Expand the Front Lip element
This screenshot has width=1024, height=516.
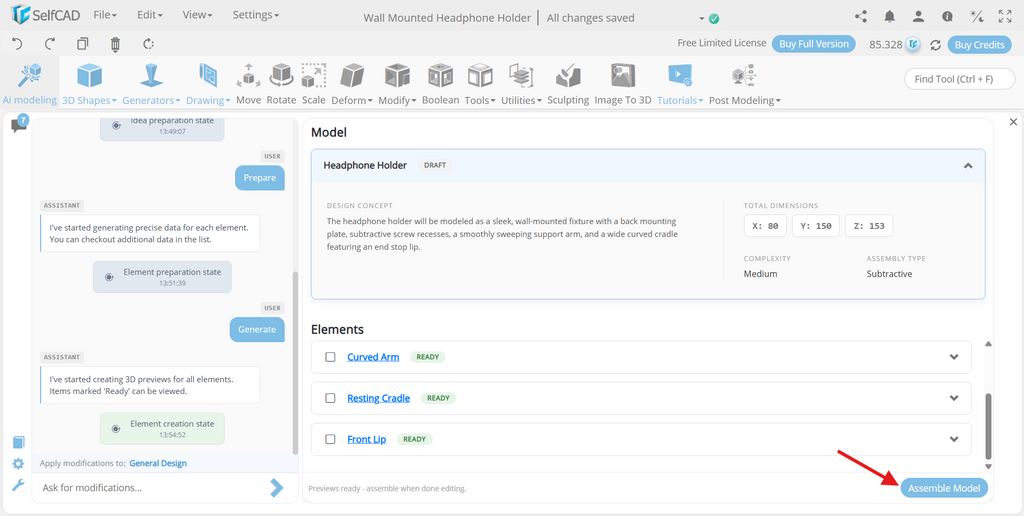[x=954, y=439]
